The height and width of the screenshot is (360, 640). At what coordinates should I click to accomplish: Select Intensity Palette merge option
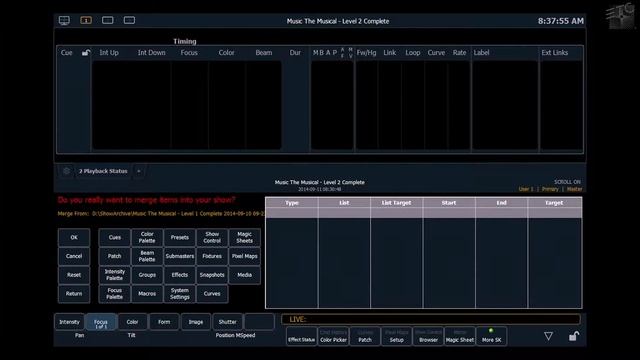coord(114,275)
